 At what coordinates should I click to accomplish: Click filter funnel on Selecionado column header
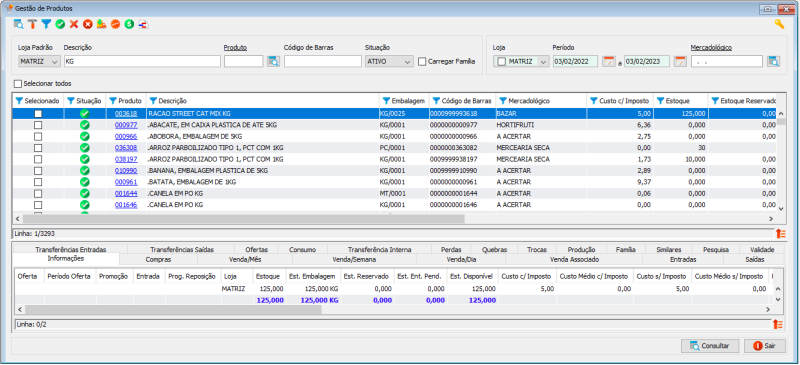[19, 101]
